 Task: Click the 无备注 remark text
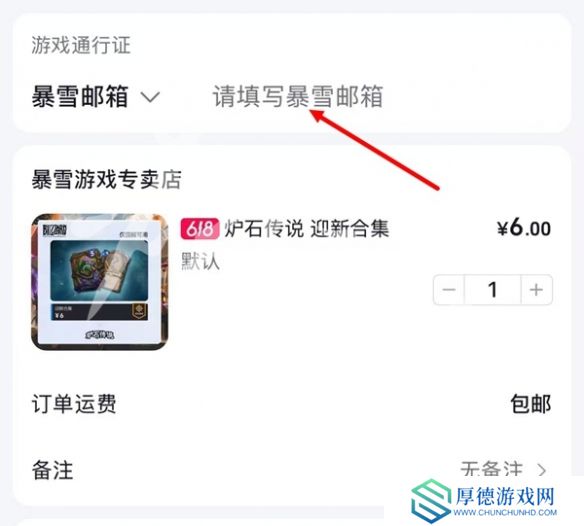point(491,469)
